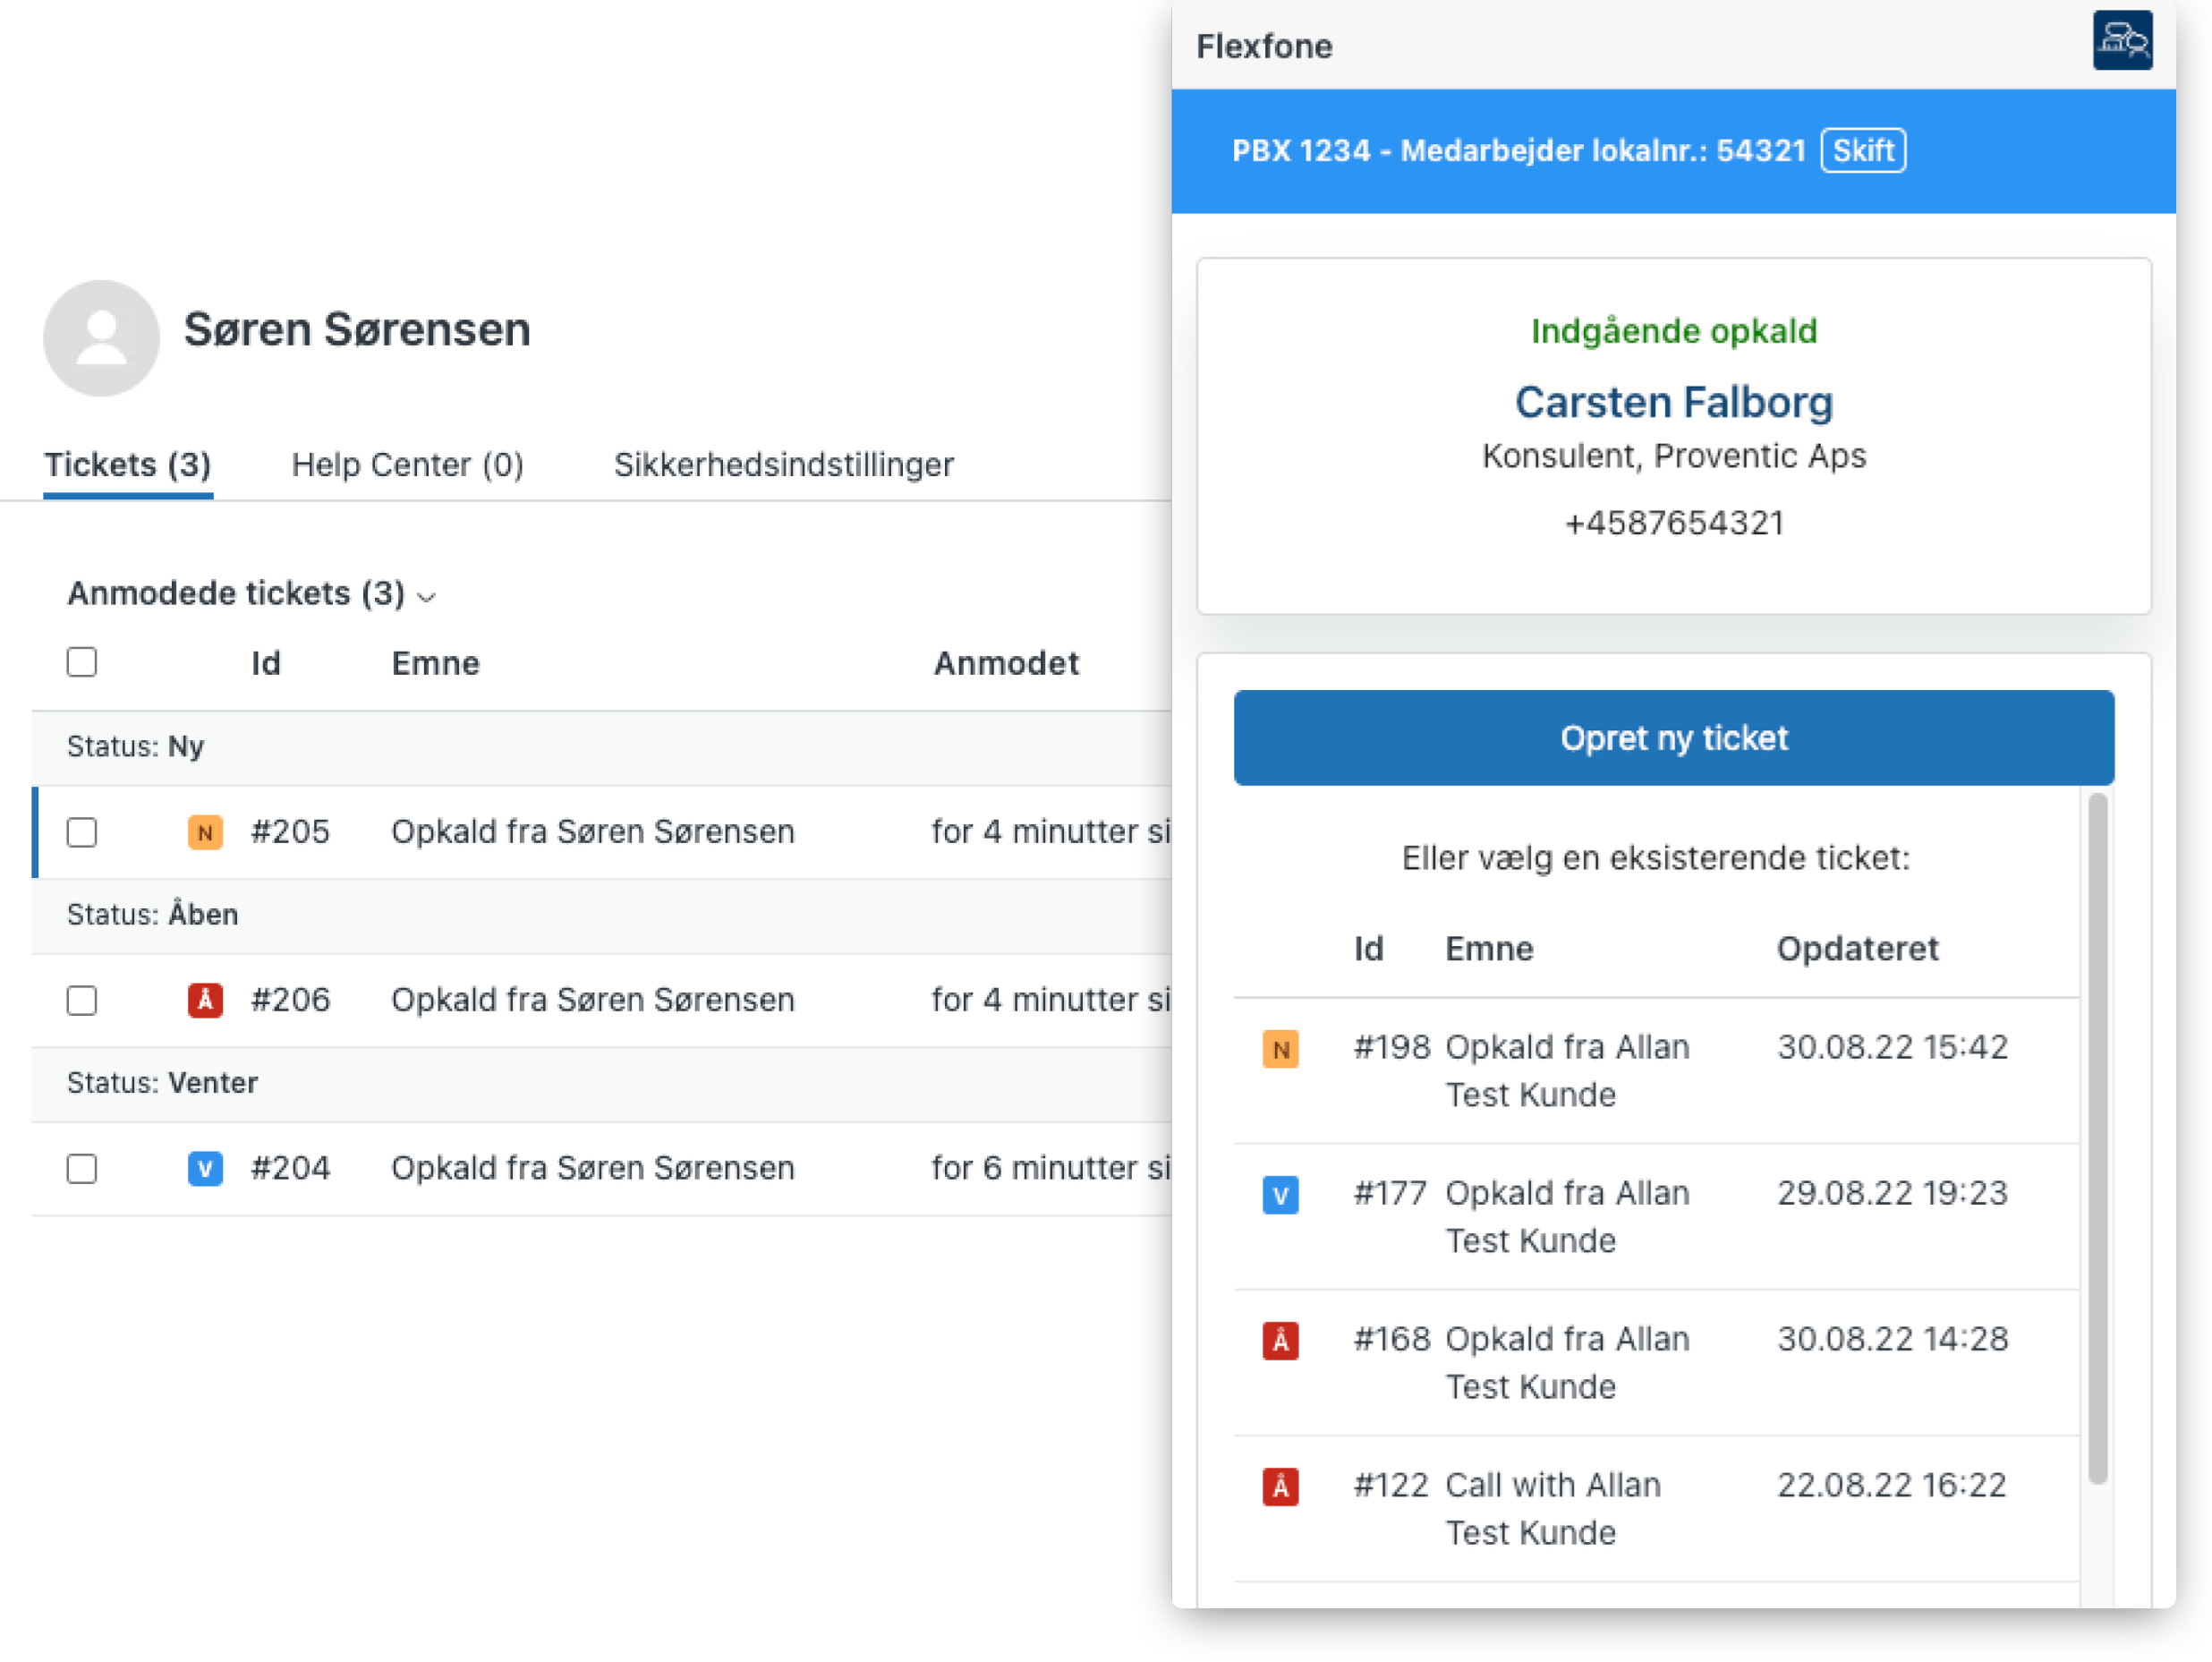2212x1662 pixels.
Task: Click the Emne column header in Flexfone panel
Action: coord(1489,949)
